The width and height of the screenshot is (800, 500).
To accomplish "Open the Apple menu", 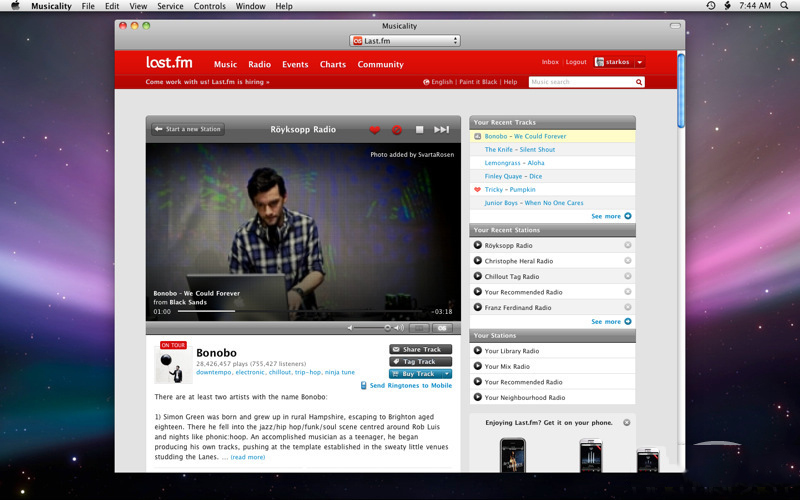I will click(15, 6).
